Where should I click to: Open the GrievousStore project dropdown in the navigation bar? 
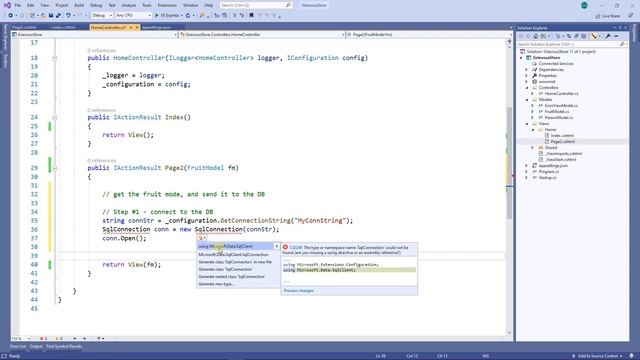[x=94, y=35]
